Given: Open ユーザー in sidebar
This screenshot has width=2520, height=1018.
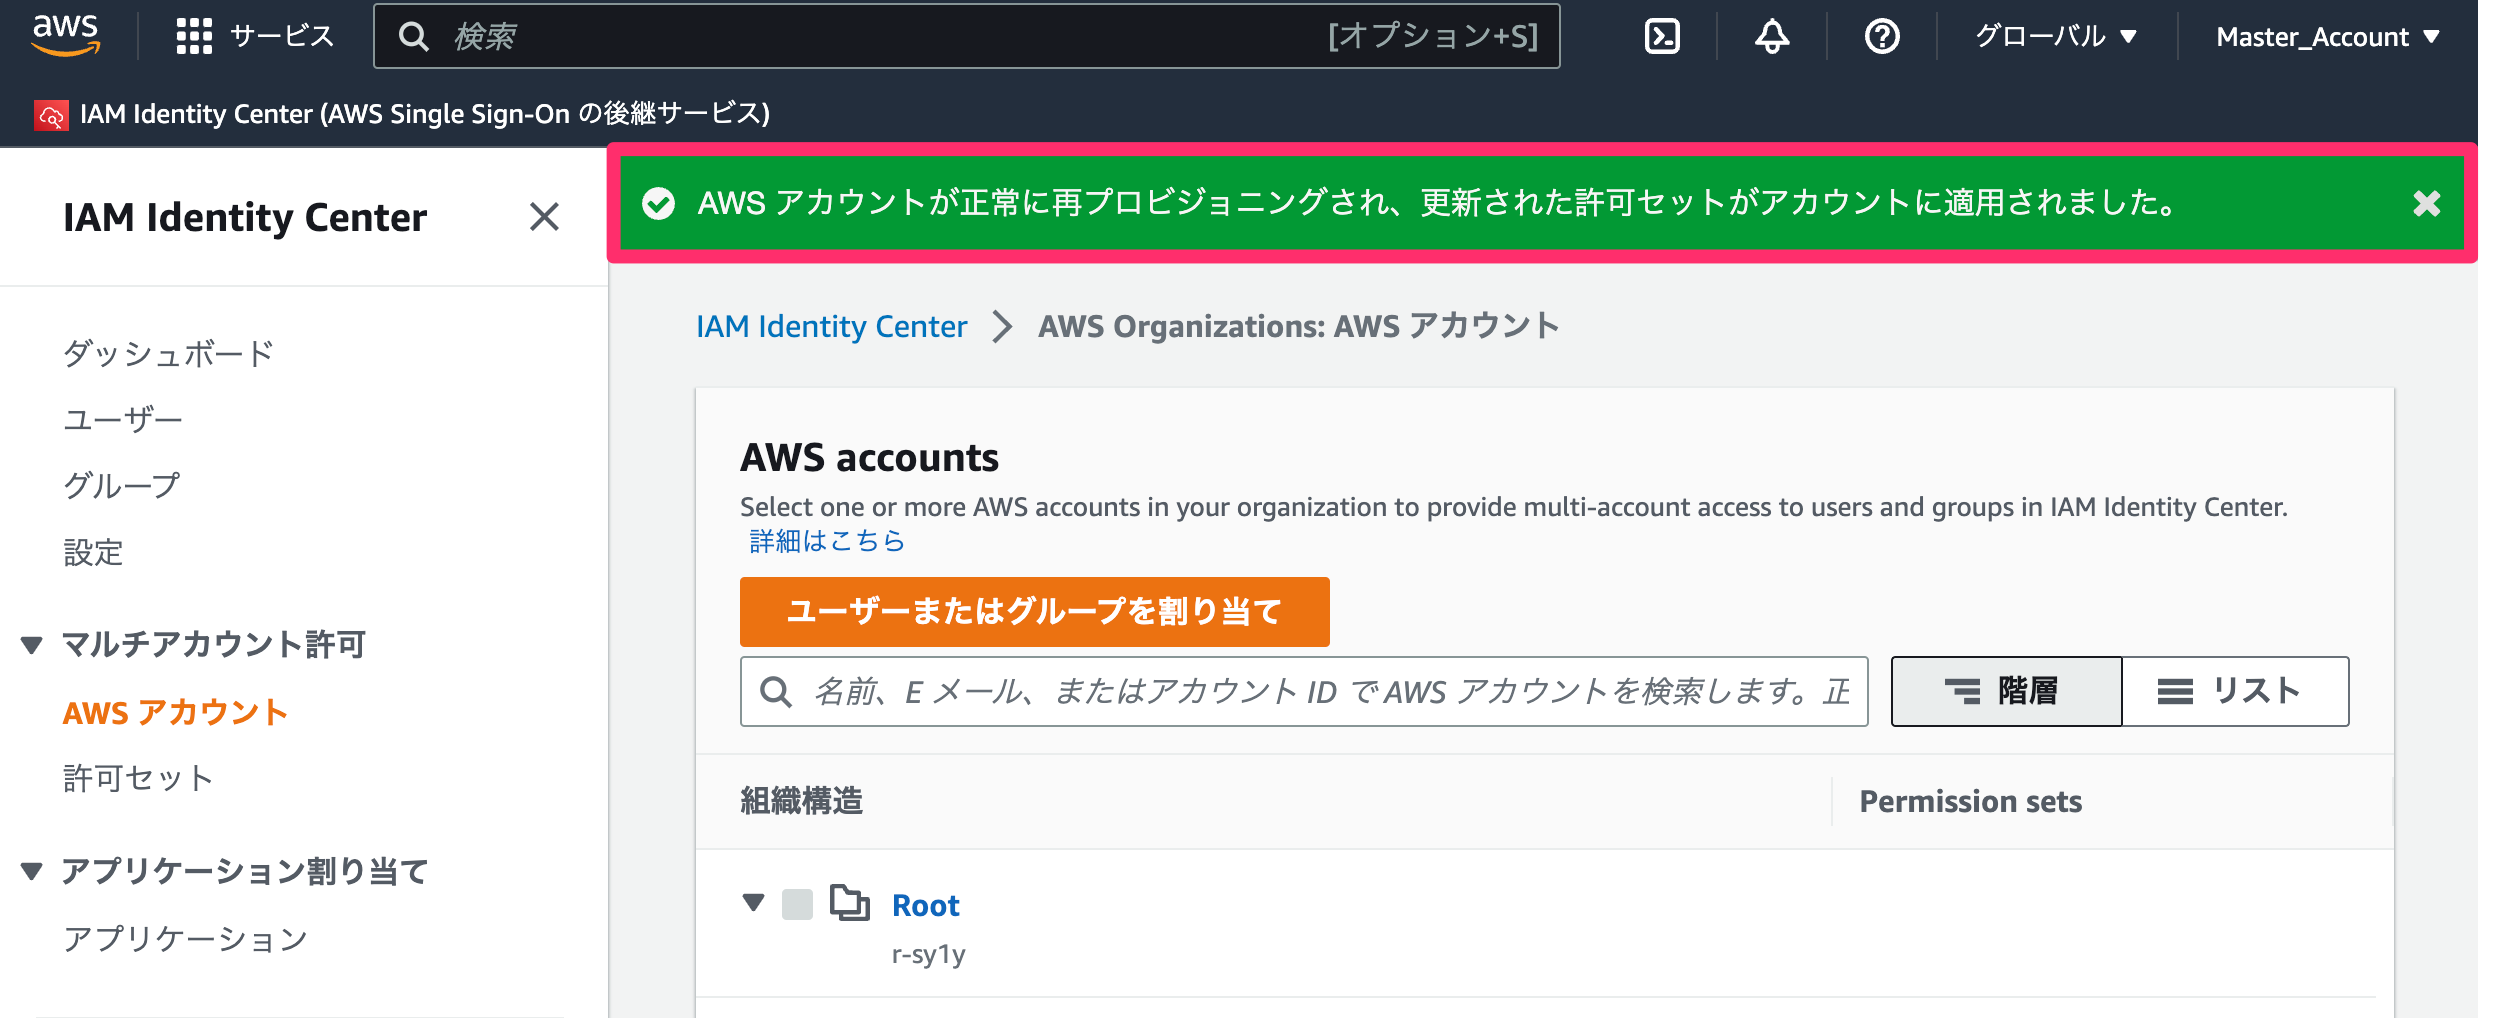Looking at the screenshot, I should [x=123, y=419].
